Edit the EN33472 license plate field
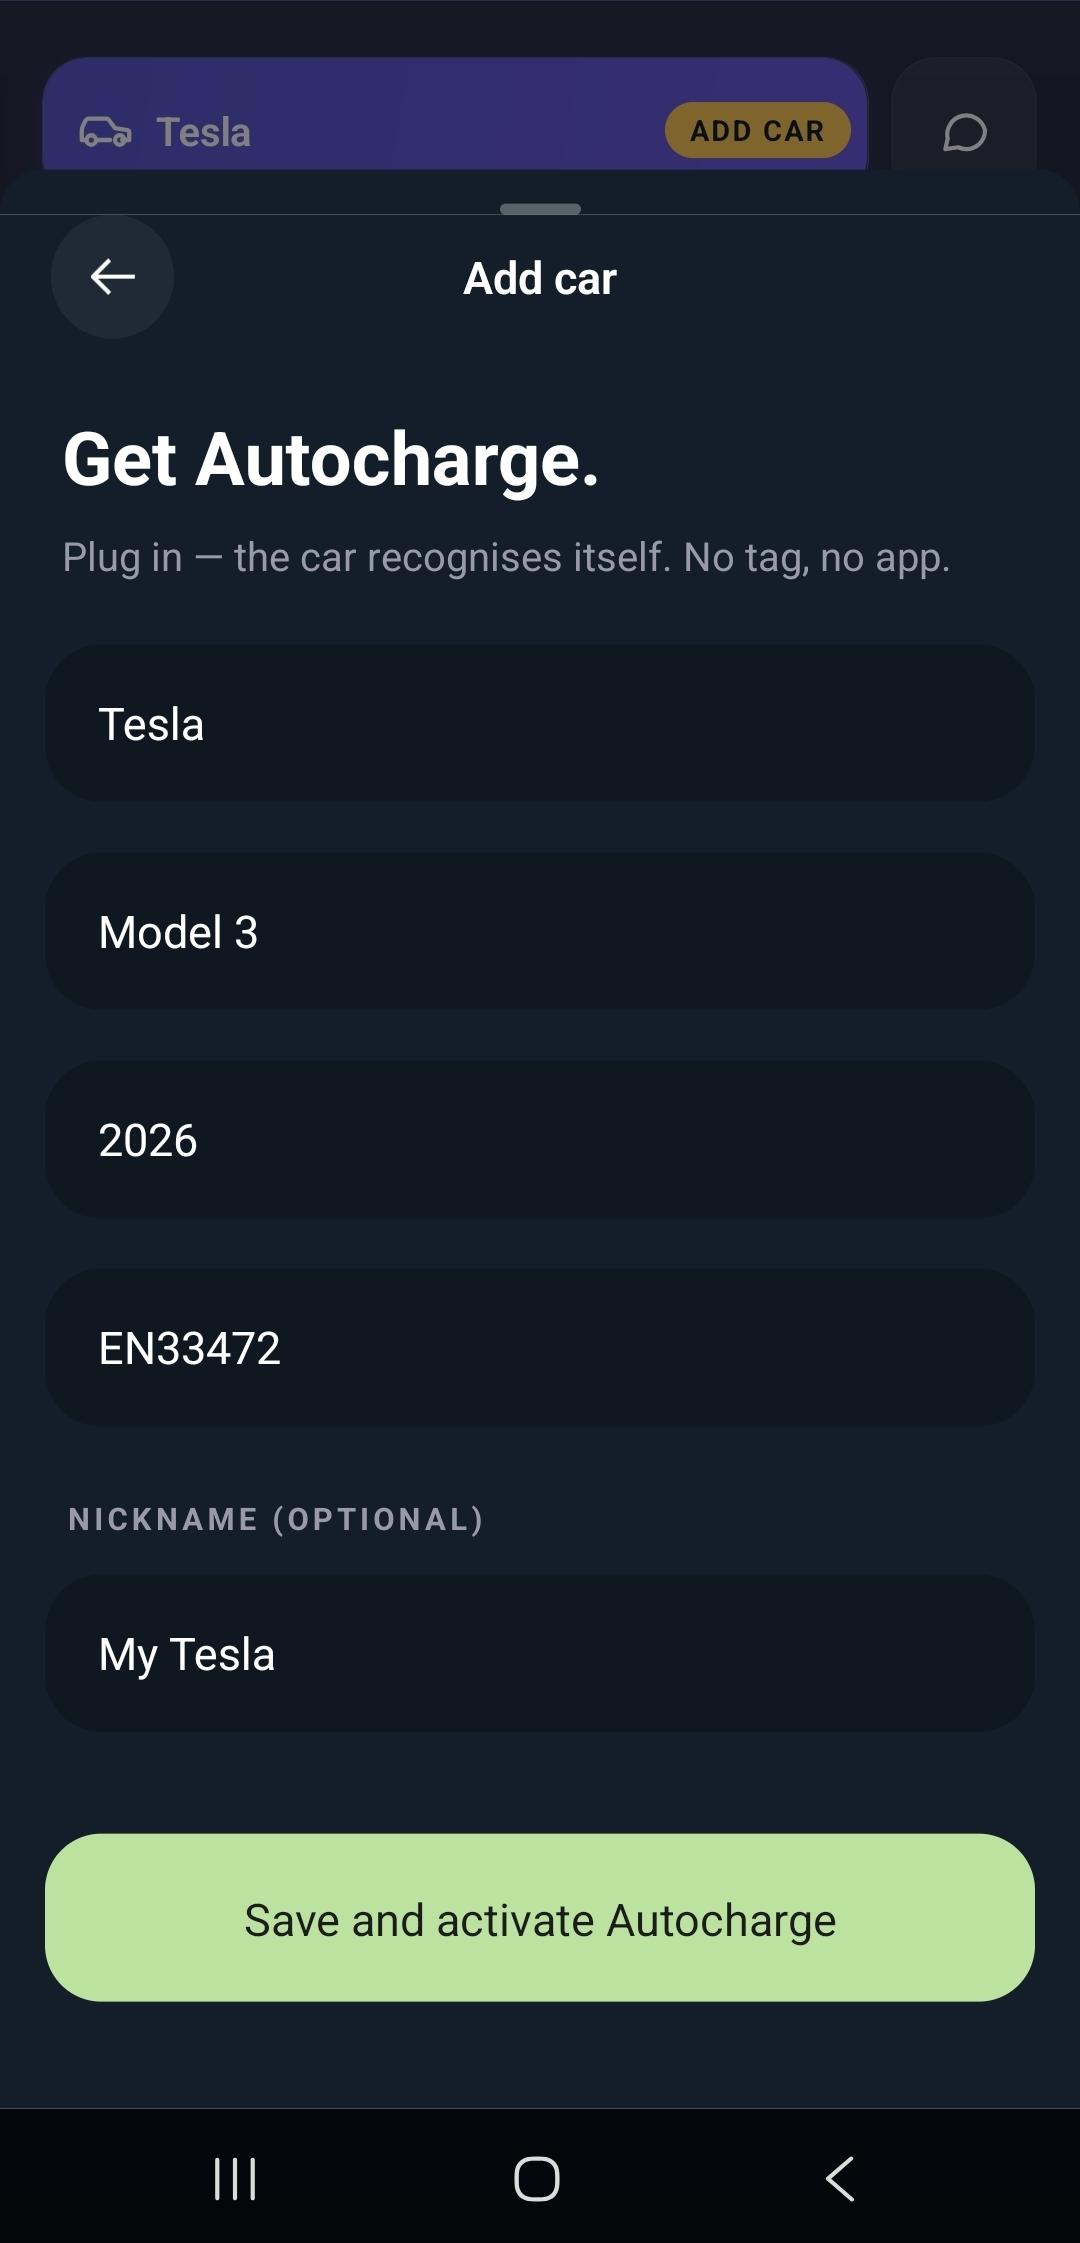The height and width of the screenshot is (2243, 1080). click(540, 1347)
